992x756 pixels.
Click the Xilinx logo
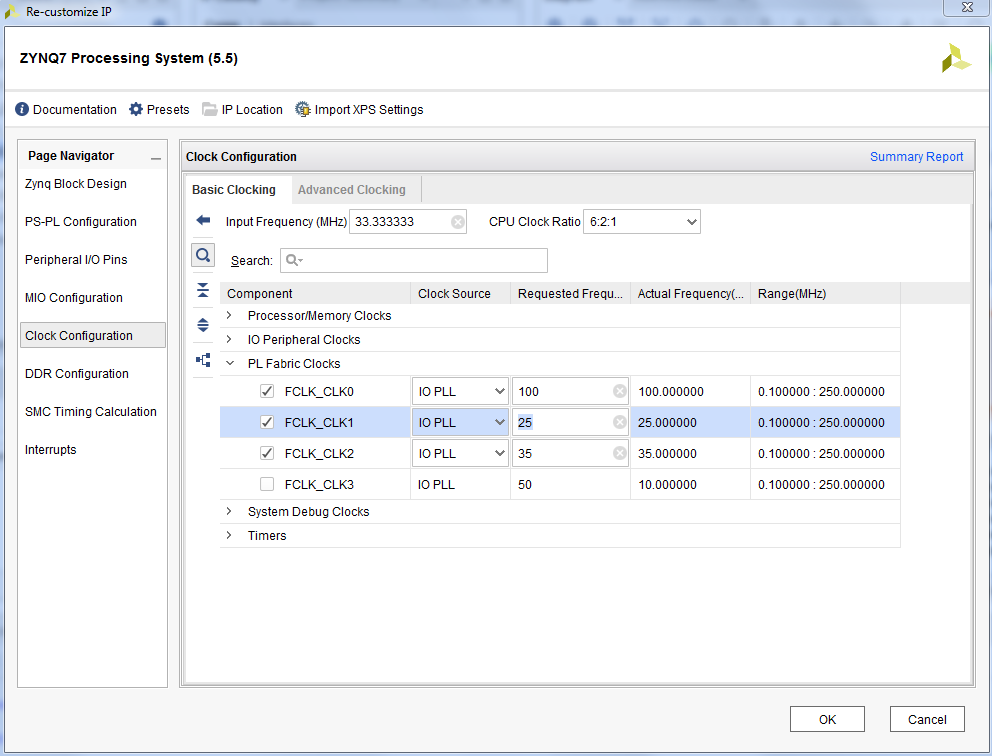pos(956,58)
